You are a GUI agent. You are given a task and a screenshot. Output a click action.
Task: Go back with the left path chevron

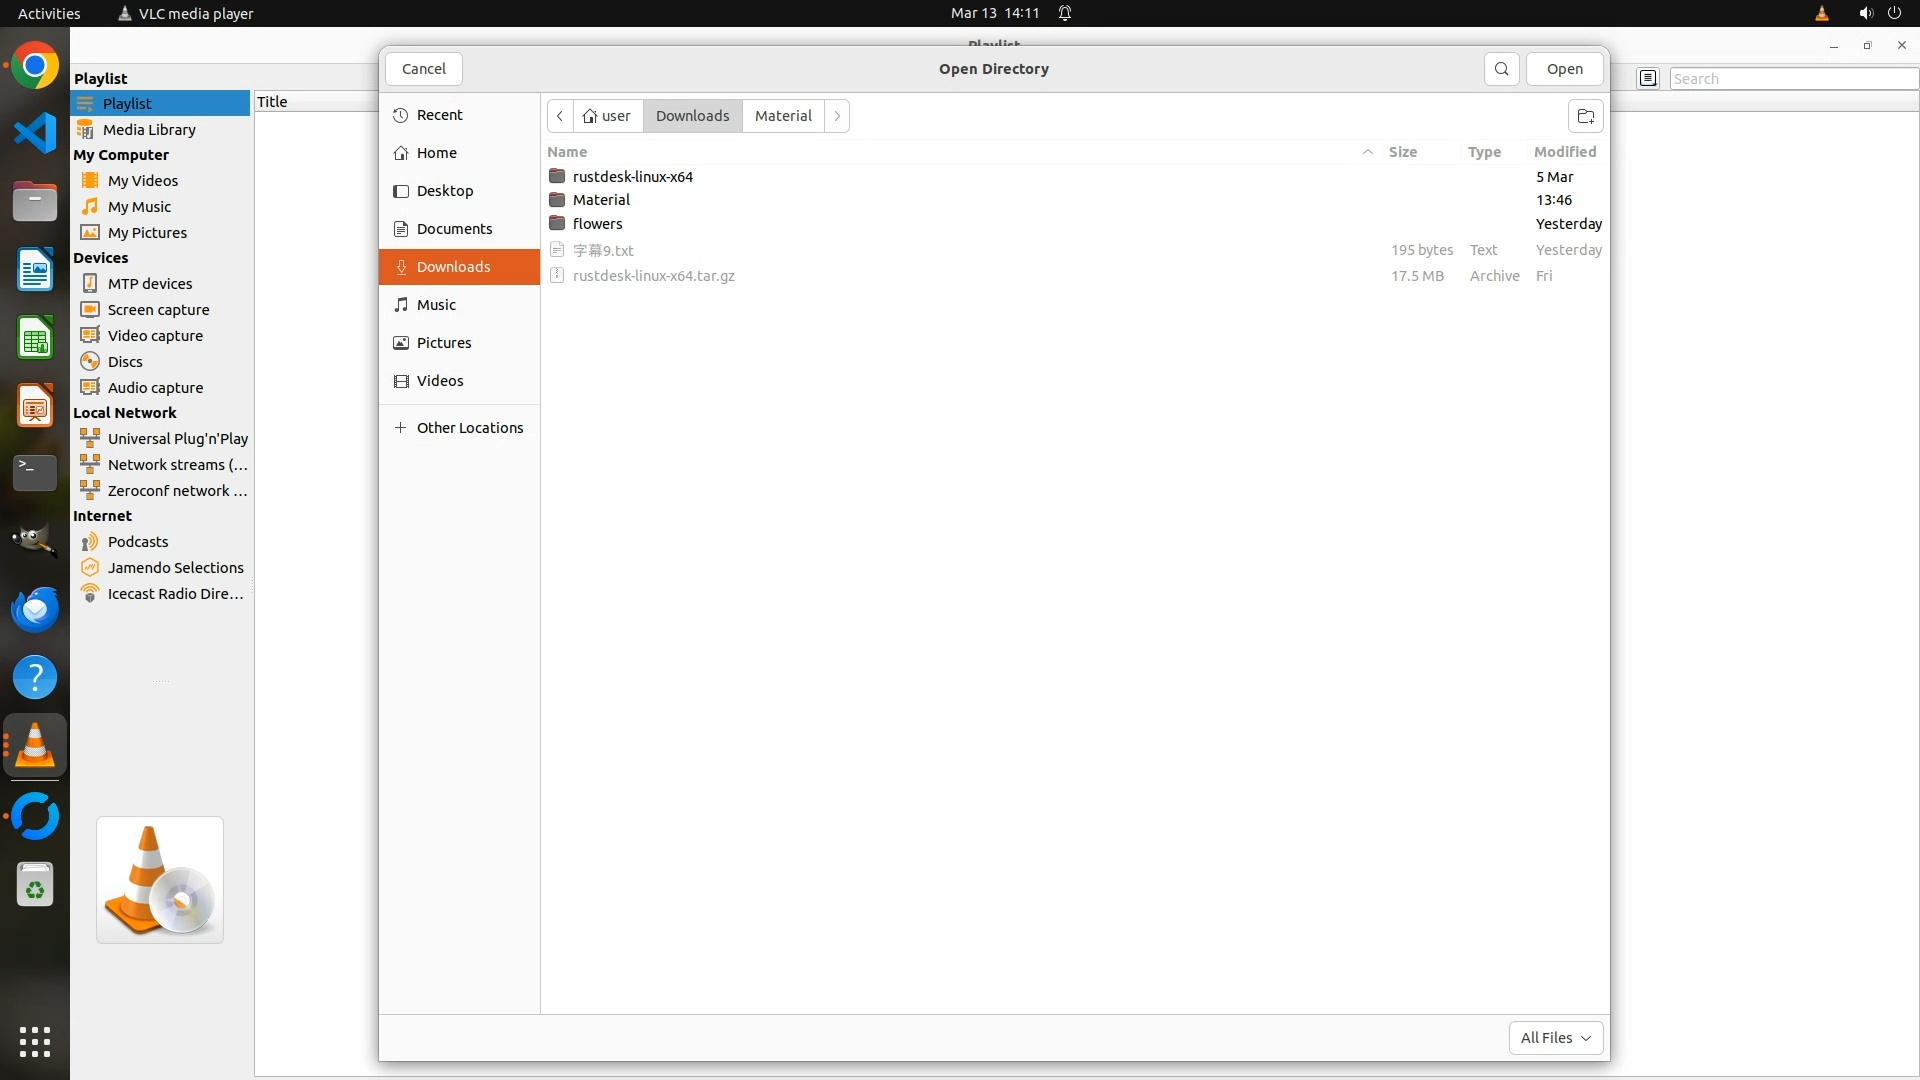pos(560,116)
